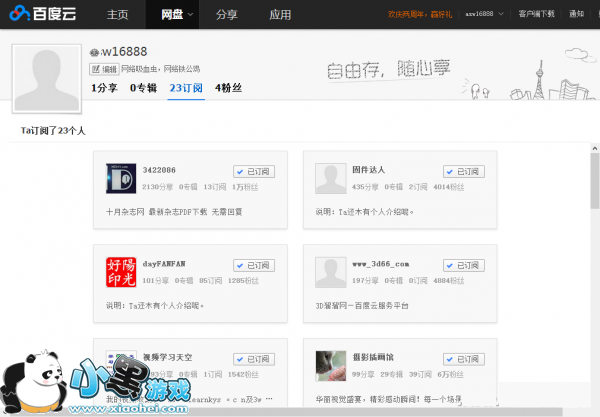600x417 pixels.
Task: Click the Baidu Cloud logo
Action: click(42, 14)
